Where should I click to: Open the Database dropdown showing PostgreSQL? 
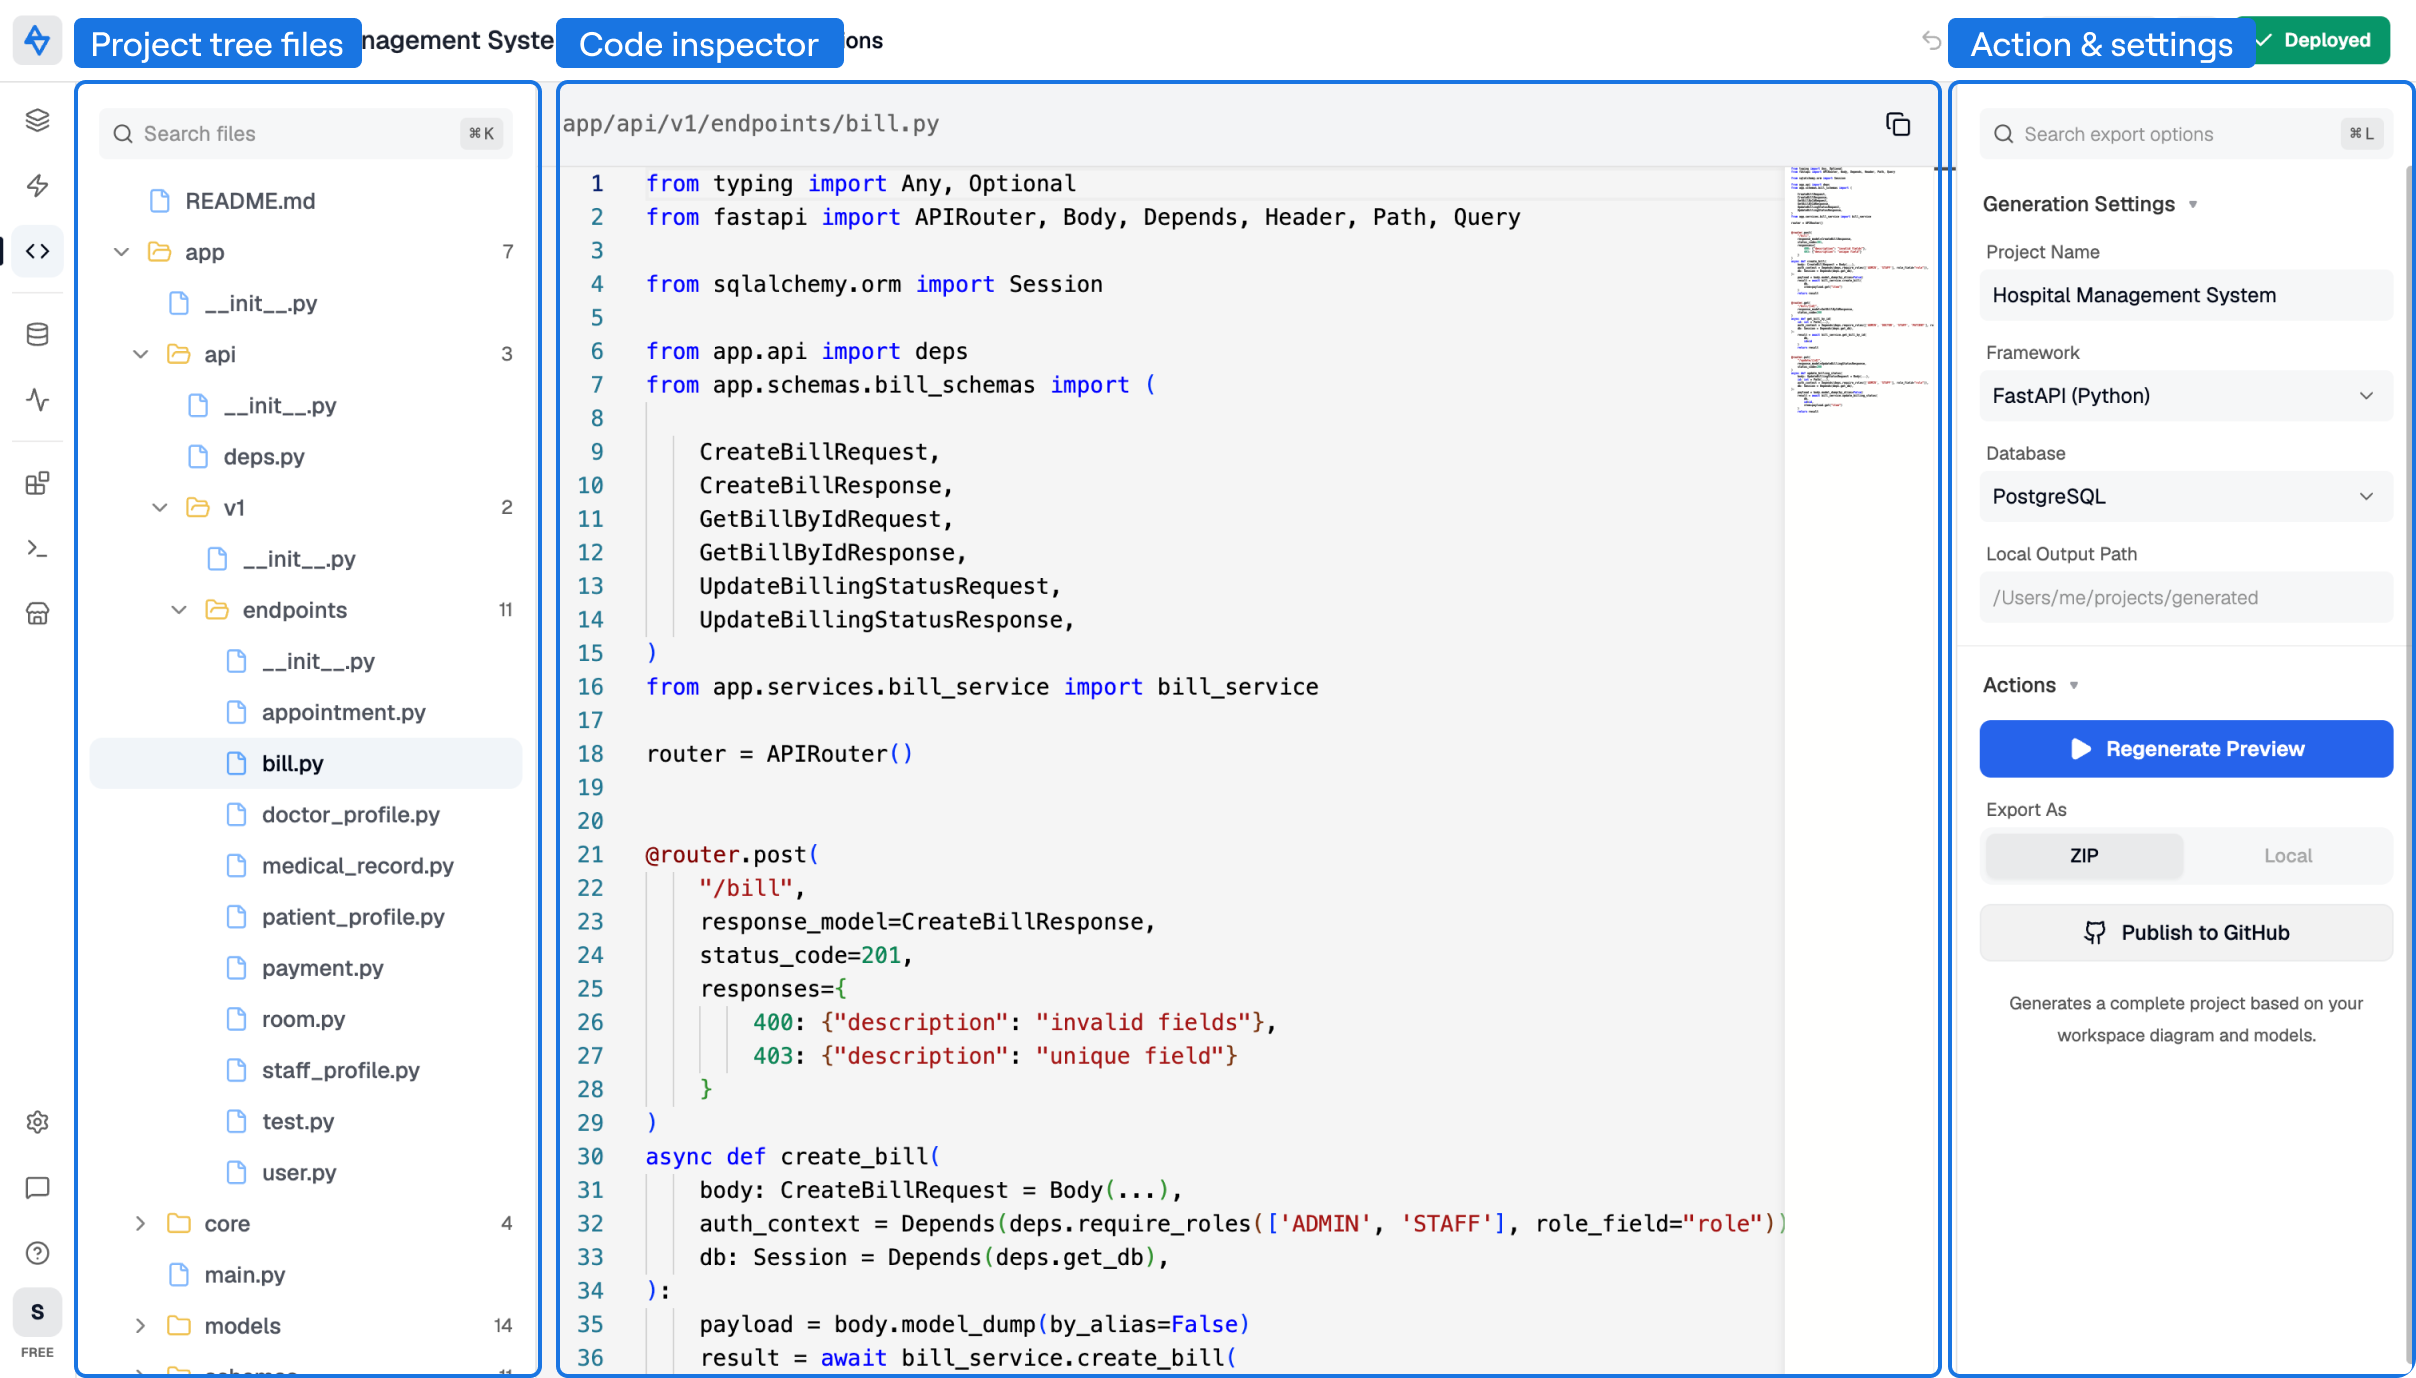[x=2186, y=496]
